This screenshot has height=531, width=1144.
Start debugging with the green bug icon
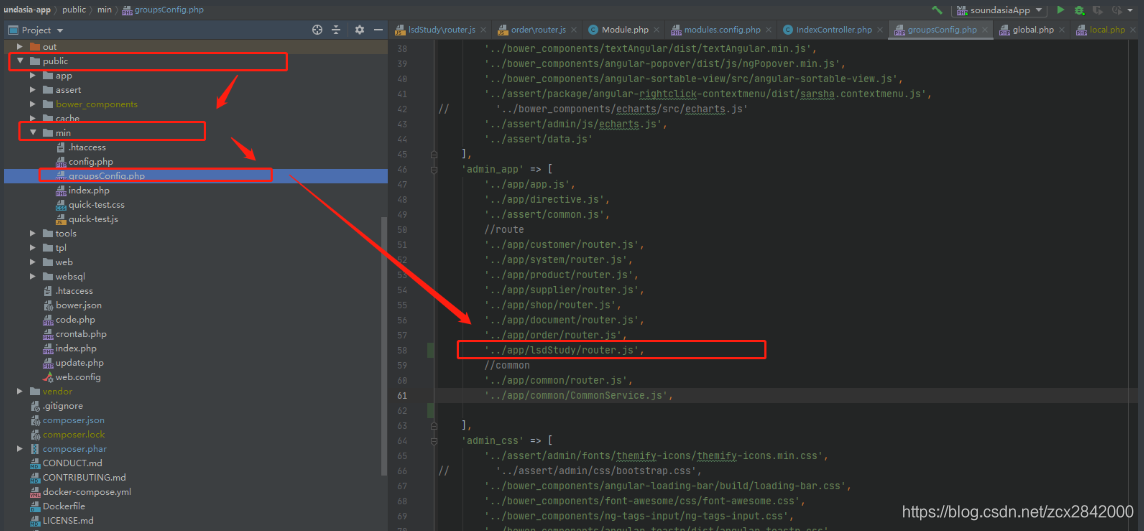point(1079,10)
